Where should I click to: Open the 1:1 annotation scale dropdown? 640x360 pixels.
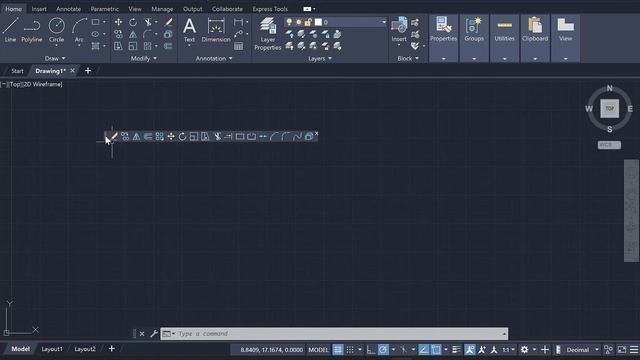(508, 350)
